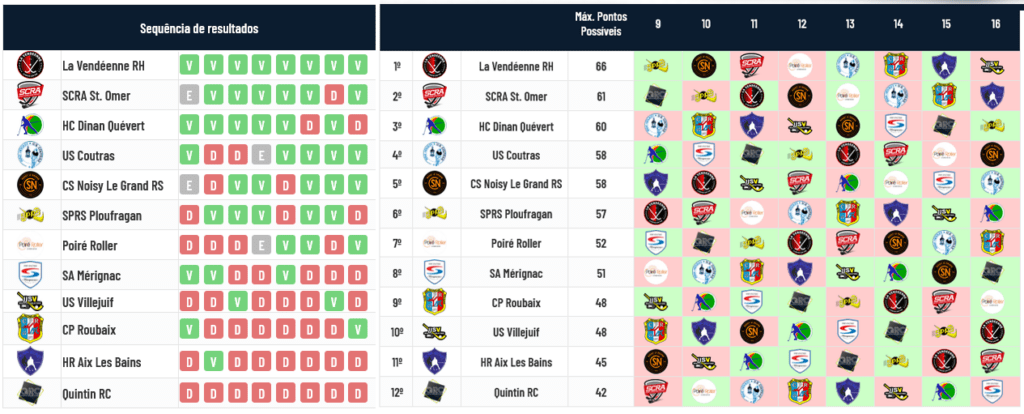
Task: Click Poiré Roller logo in results sequence table
Action: tap(30, 245)
